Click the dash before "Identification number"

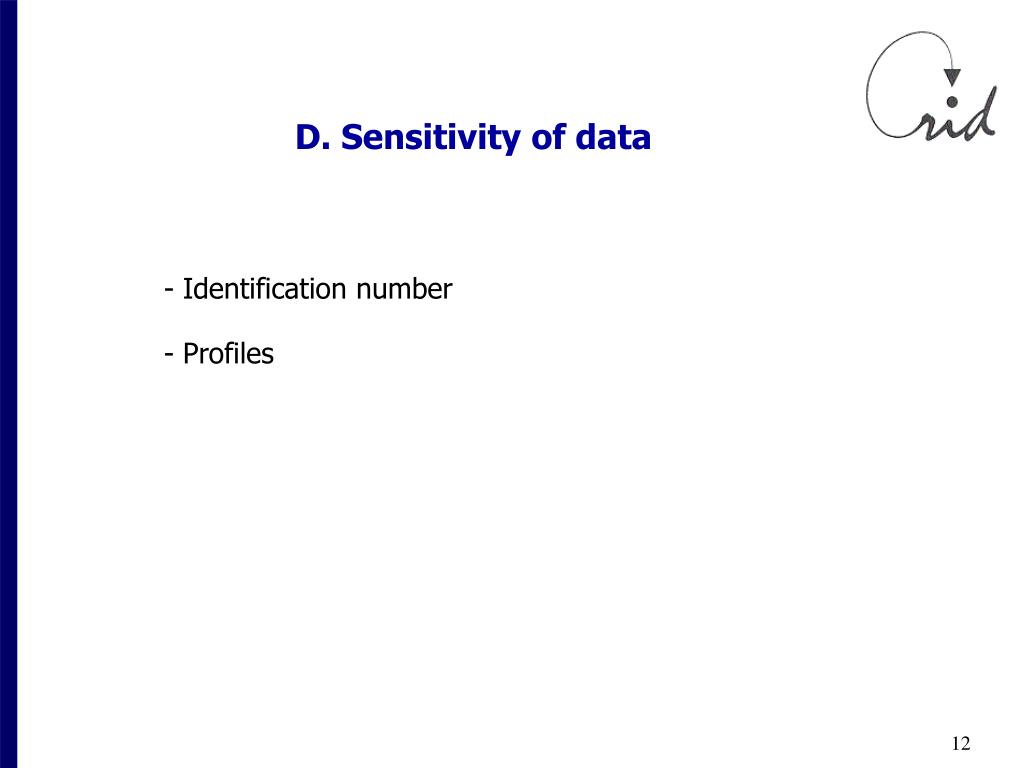coord(169,290)
